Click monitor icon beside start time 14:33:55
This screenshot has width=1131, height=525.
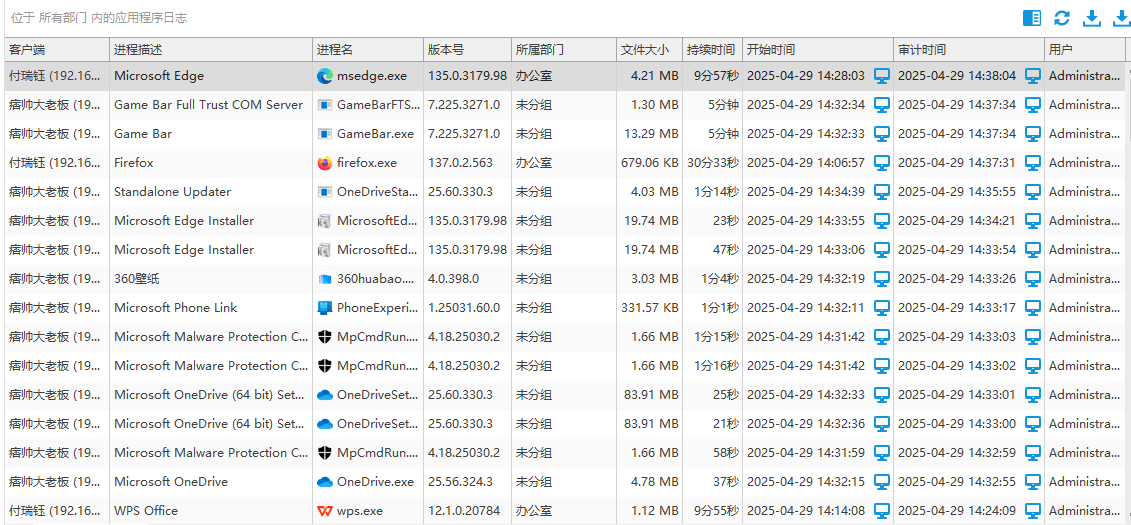[881, 221]
